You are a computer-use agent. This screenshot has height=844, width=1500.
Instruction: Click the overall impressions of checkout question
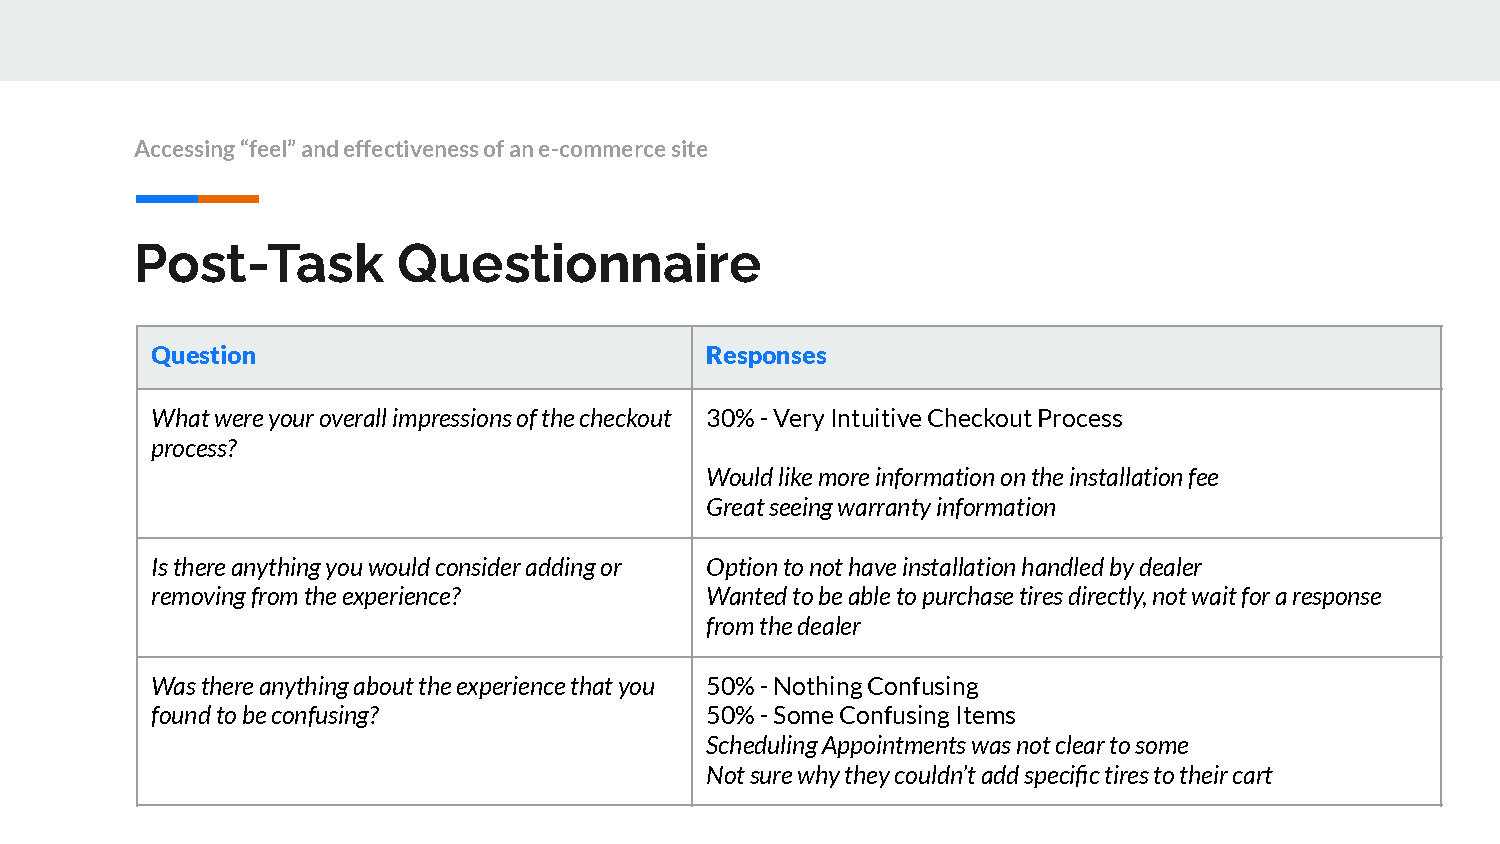point(411,433)
